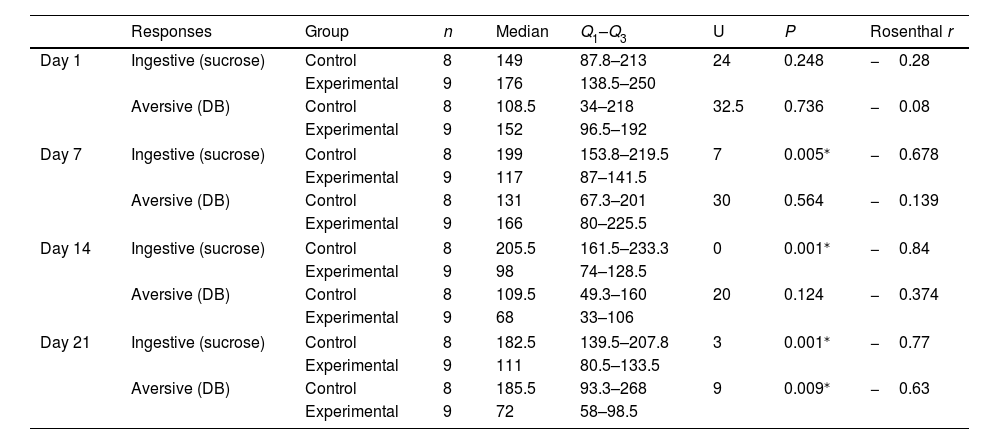Select the P value 0.005* cell
This screenshot has width=1000, height=444.
tap(806, 155)
